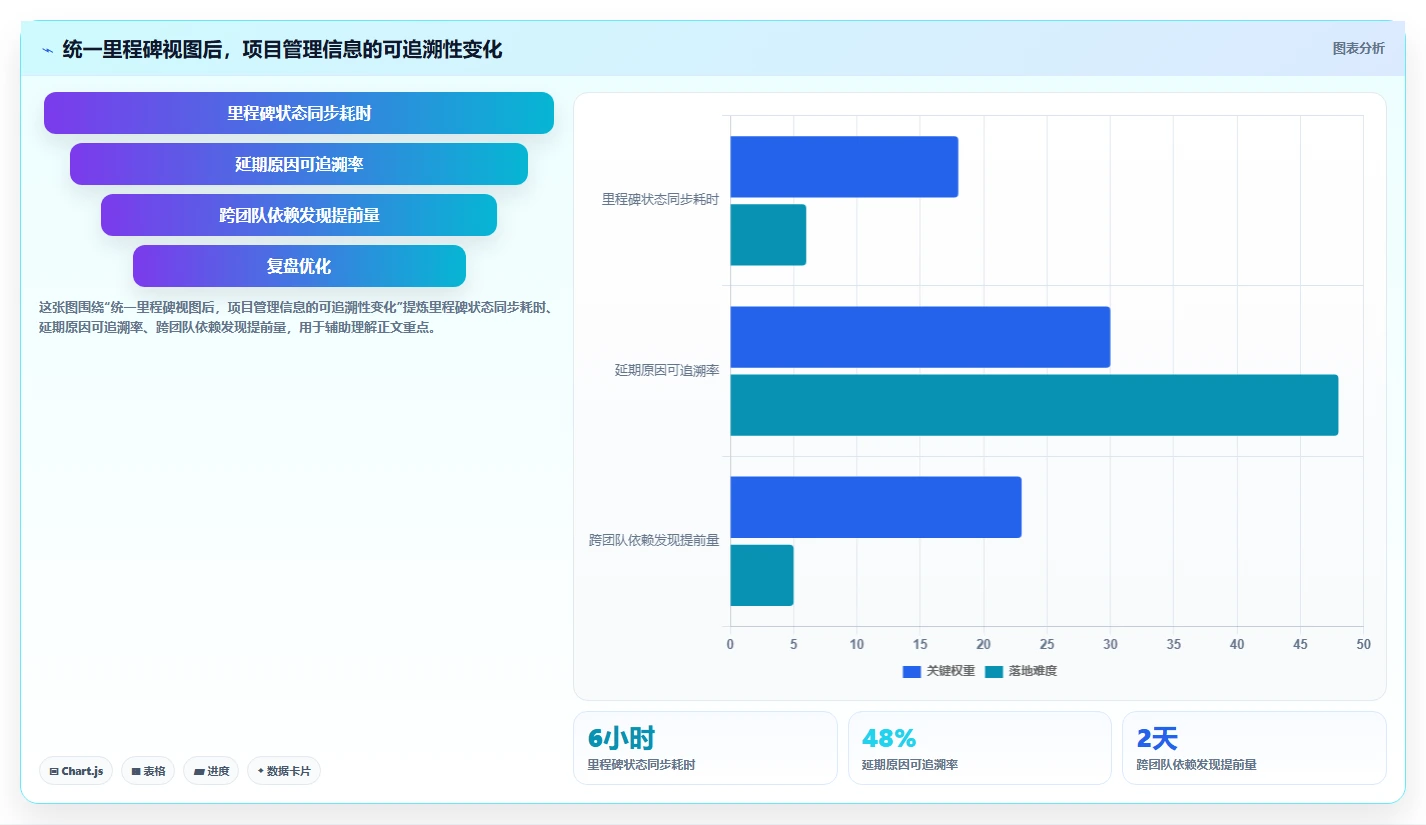Click the 图表分析 label in header
This screenshot has width=1426, height=825.
coord(1358,48)
